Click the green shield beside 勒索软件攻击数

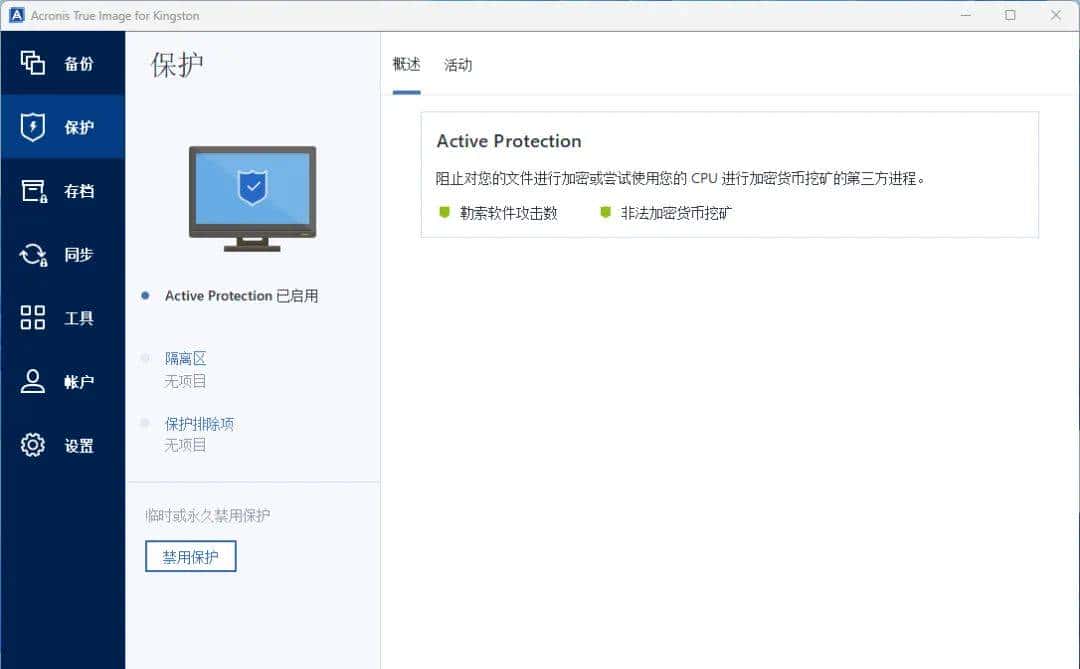(446, 212)
